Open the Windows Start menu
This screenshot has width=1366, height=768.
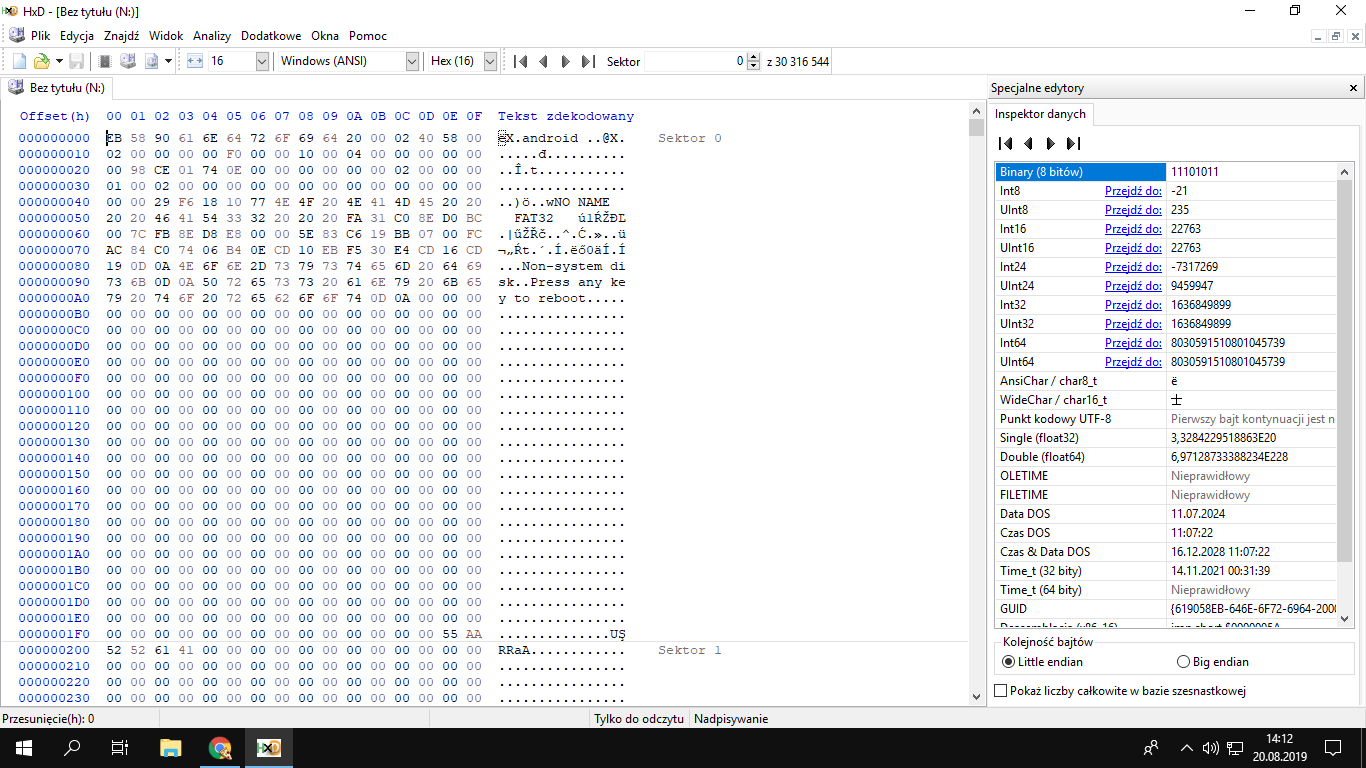click(x=23, y=747)
